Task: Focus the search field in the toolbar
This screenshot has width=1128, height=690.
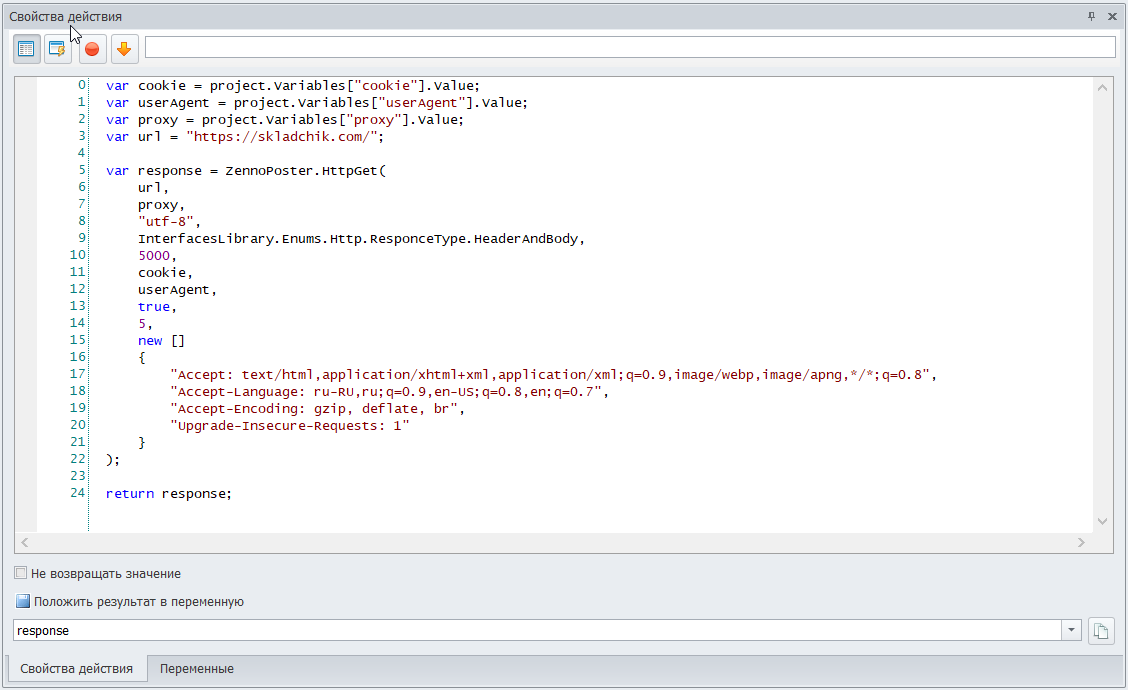Action: 630,47
